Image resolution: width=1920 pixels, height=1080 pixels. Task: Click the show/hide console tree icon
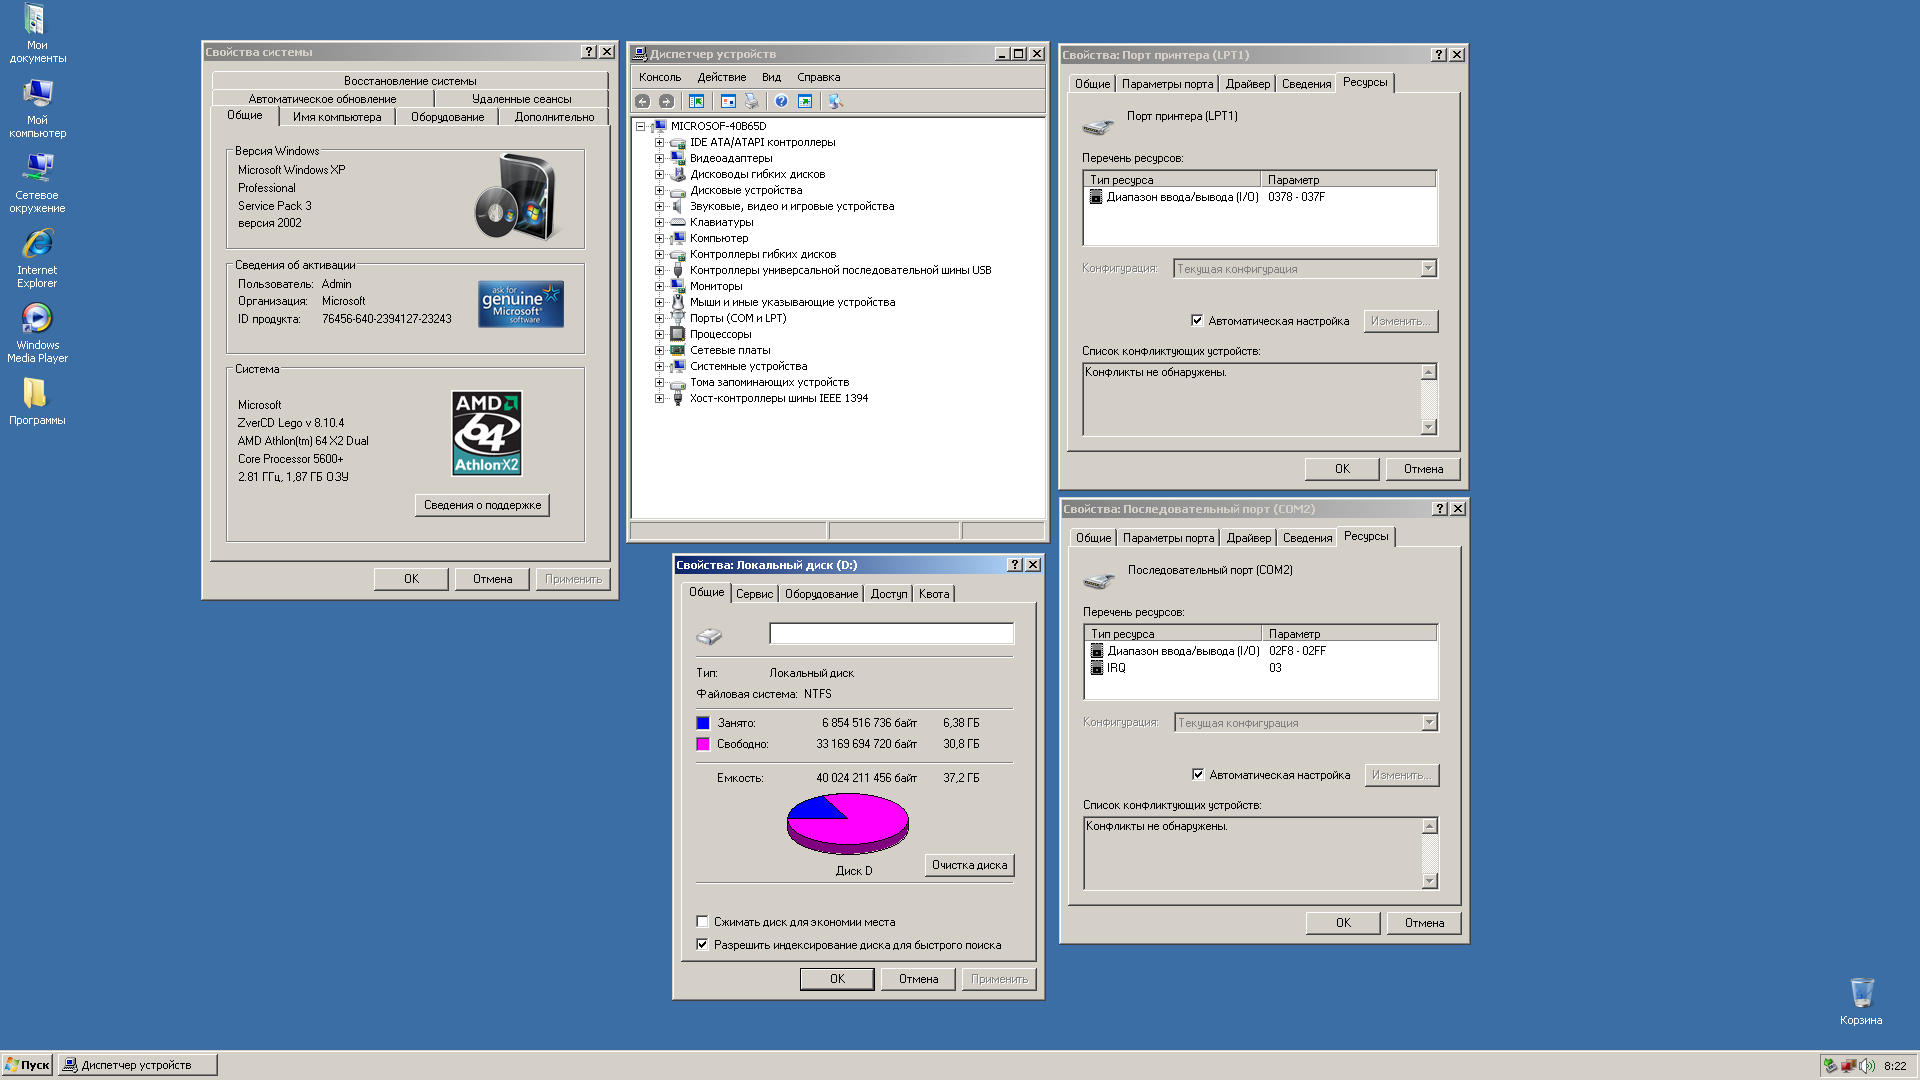[697, 101]
